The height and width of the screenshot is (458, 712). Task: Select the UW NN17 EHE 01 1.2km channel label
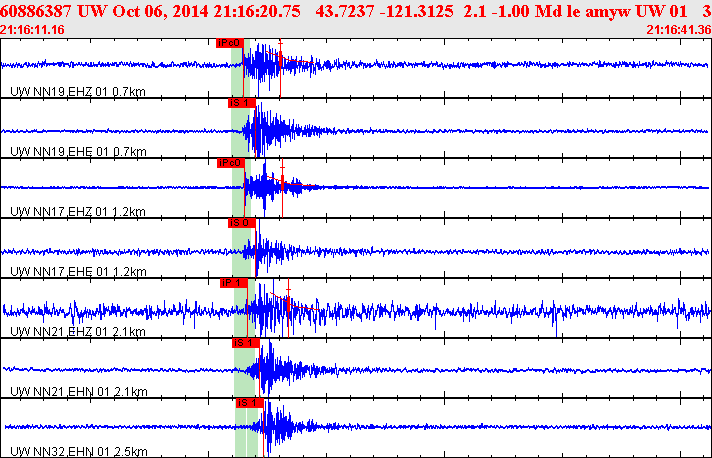(78, 271)
